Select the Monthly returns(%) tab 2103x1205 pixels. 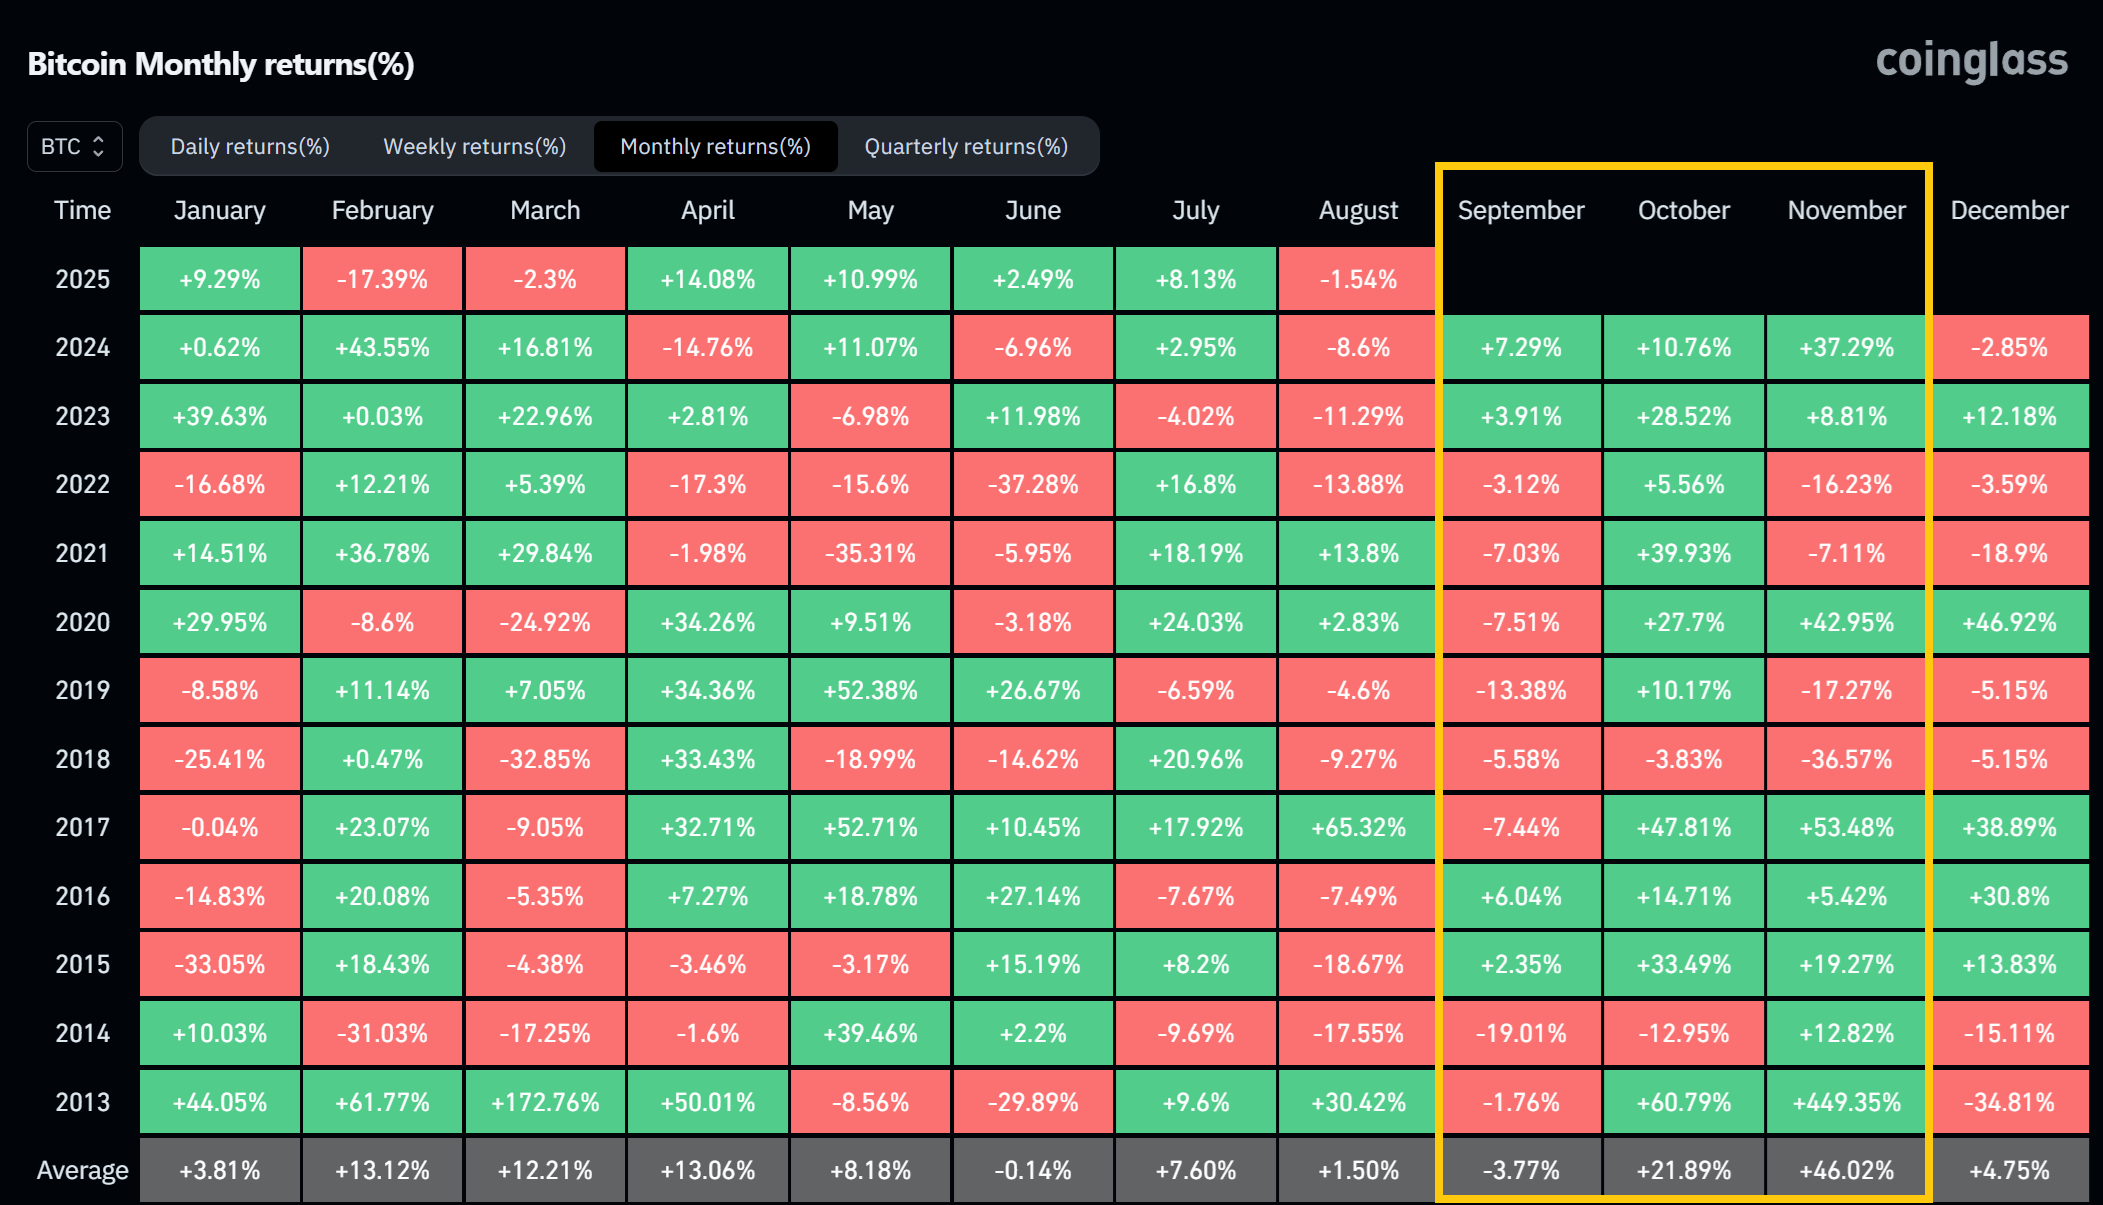point(715,147)
